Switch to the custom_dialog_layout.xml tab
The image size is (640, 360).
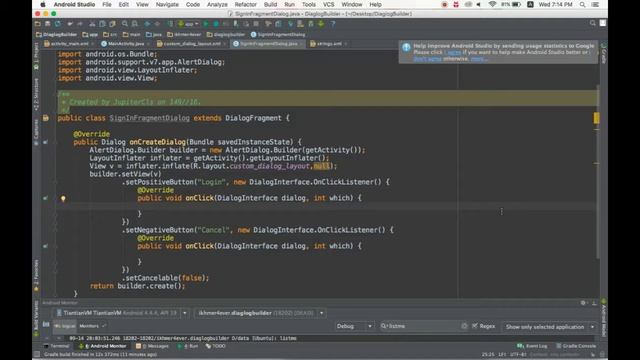click(x=192, y=44)
